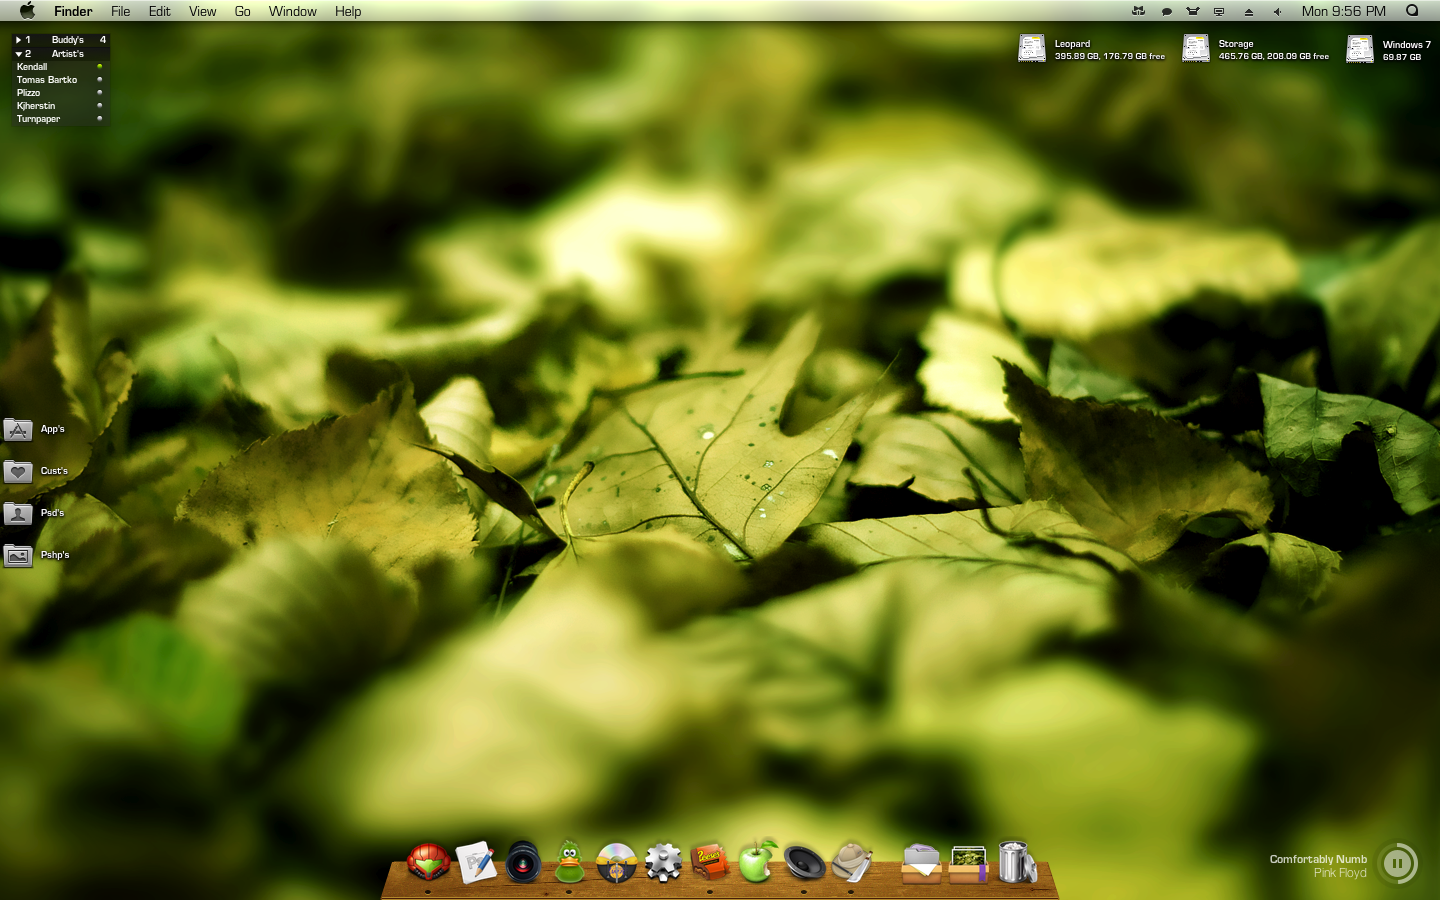
Task: Launch the Pages pen-and-paper dock icon
Action: pos(476,861)
